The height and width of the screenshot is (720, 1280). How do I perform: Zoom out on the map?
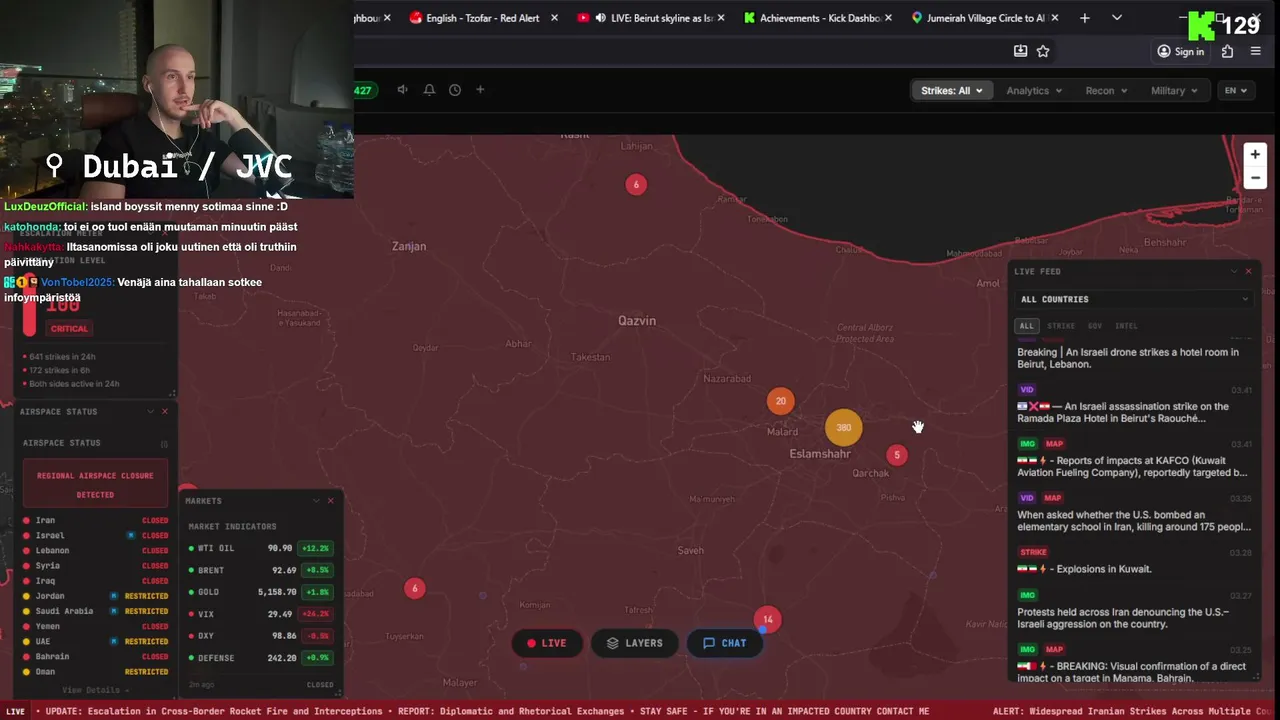(1255, 178)
